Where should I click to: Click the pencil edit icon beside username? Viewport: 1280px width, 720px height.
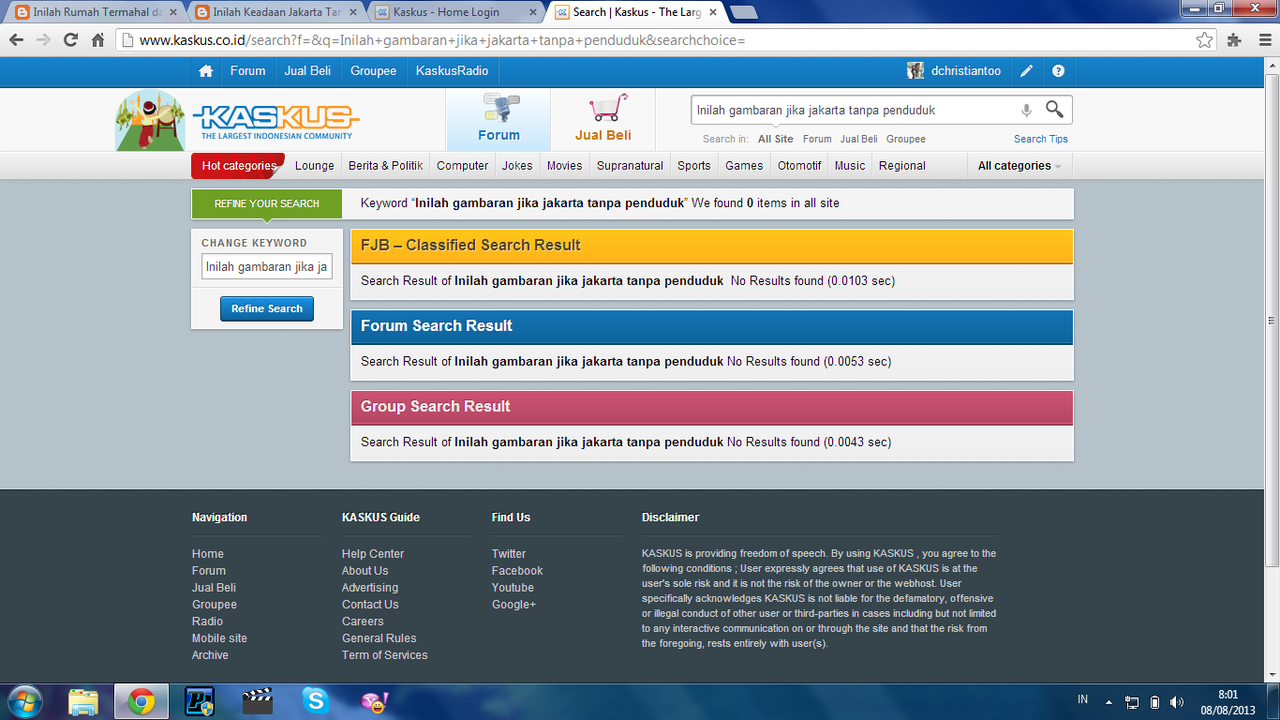1027,71
